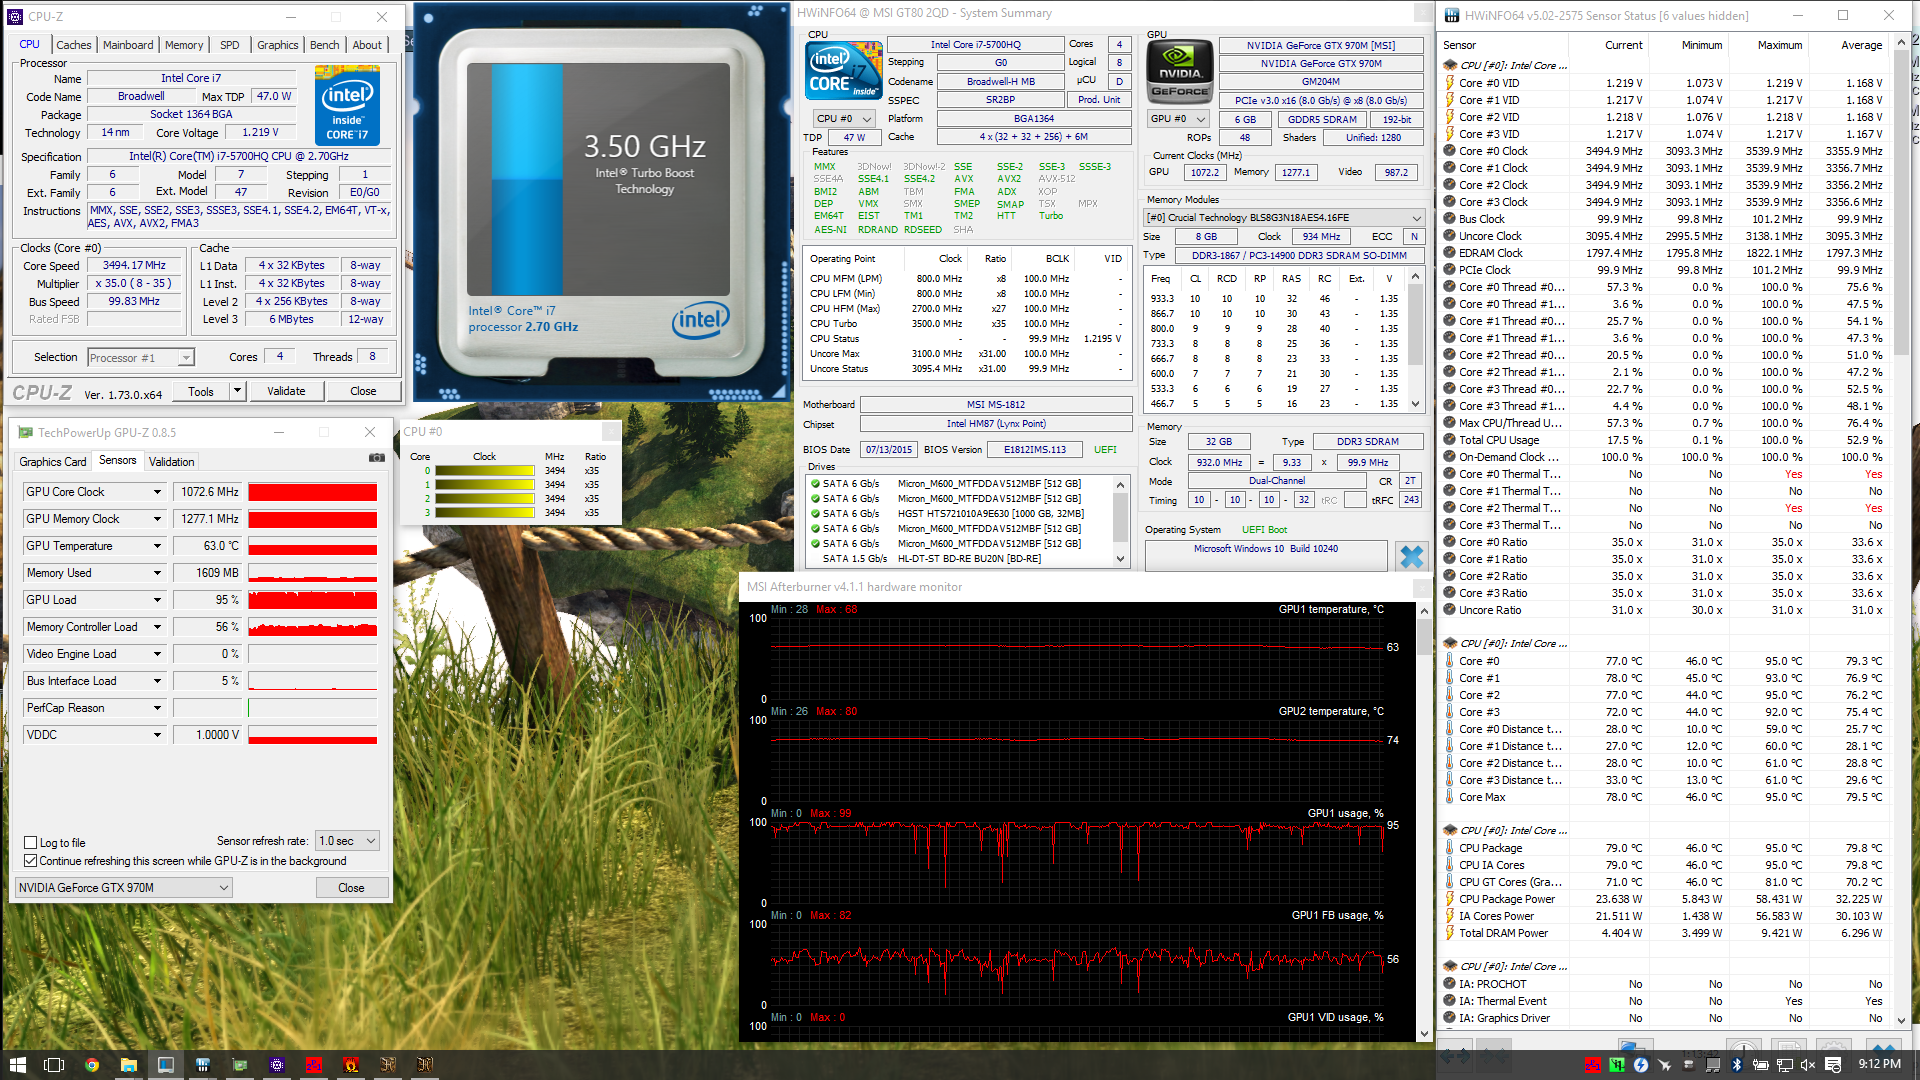Image resolution: width=1920 pixels, height=1080 pixels.
Task: Switch to the Caches tab in CPU-Z
Action: point(73,45)
